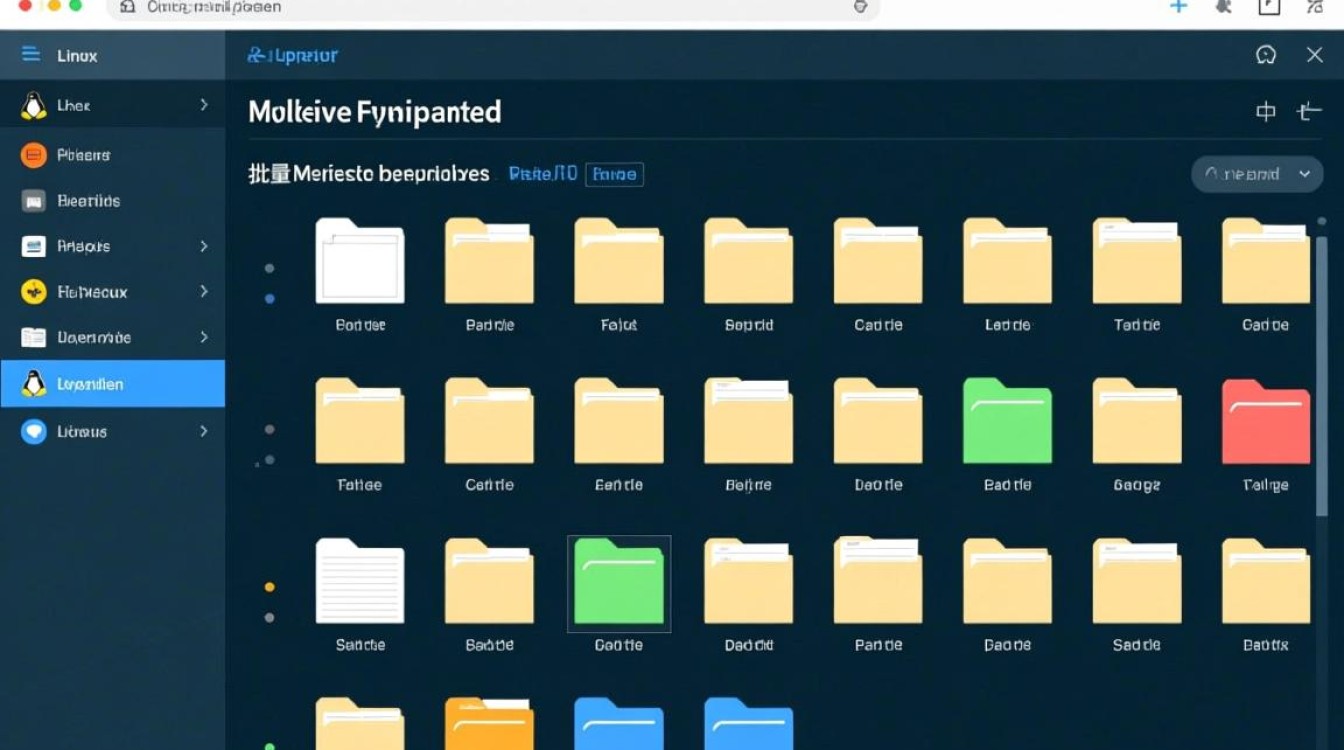Expand the blue shield sidebar item's chevron
This screenshot has width=1344, height=750.
[204, 431]
